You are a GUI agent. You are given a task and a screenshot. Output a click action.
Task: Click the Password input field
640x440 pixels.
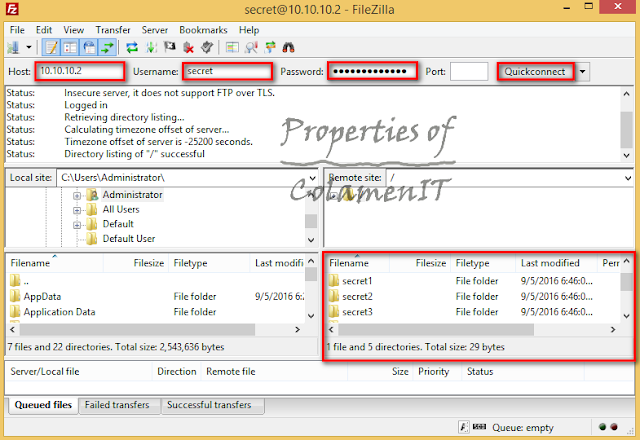373,71
